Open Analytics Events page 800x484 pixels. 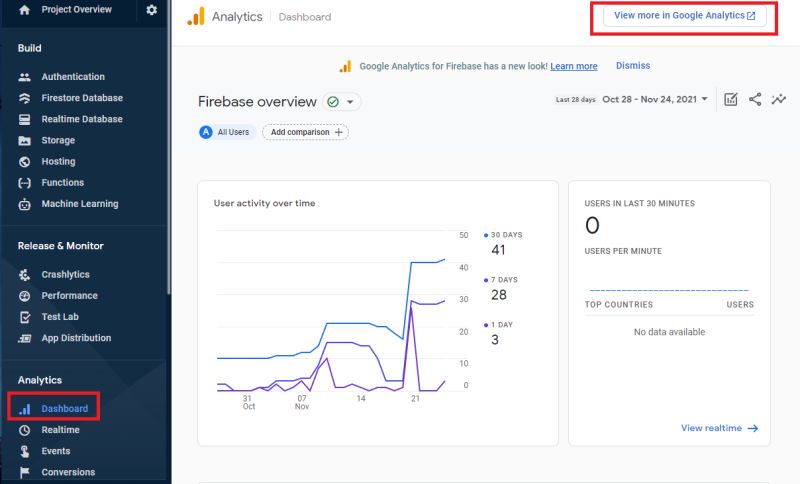click(56, 451)
